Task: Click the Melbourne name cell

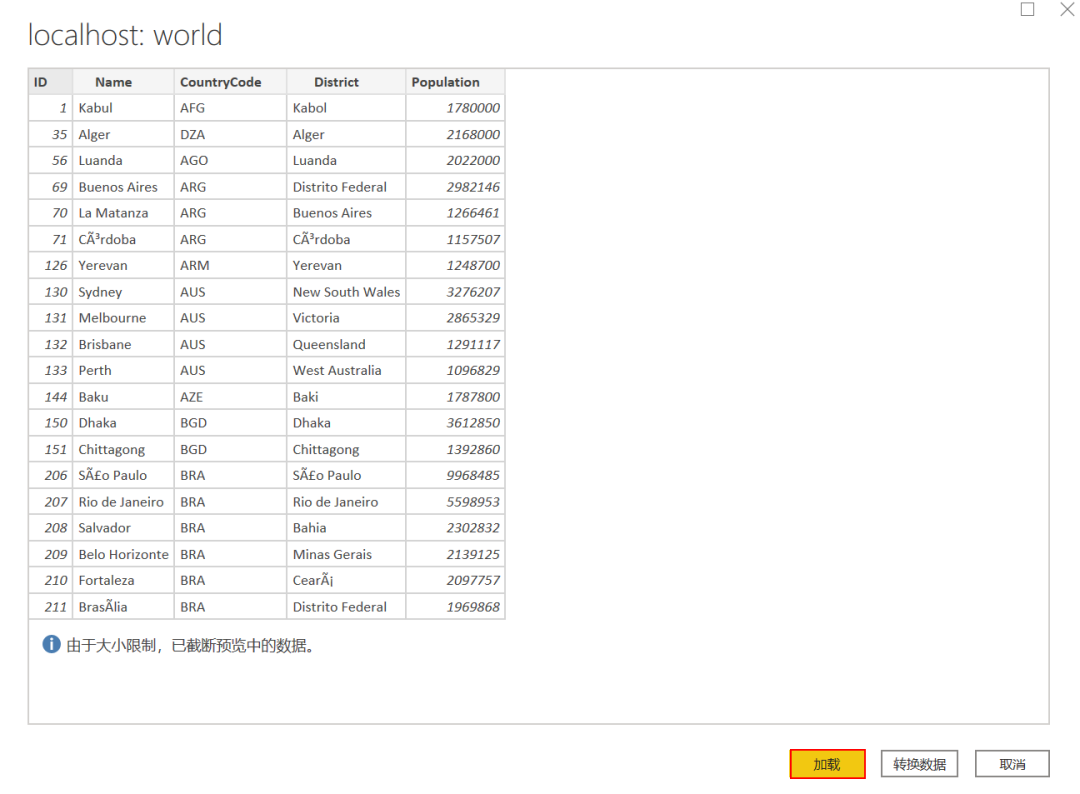Action: [123, 318]
